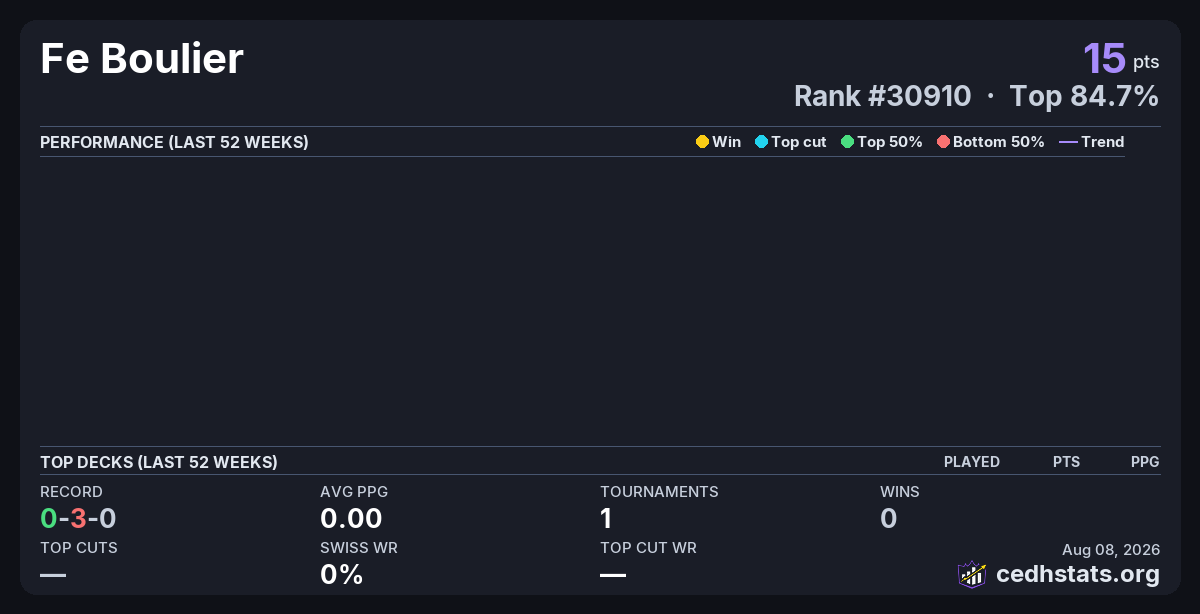Click the Tournaments count of 1
Image resolution: width=1200 pixels, height=614 pixels.
click(x=606, y=518)
